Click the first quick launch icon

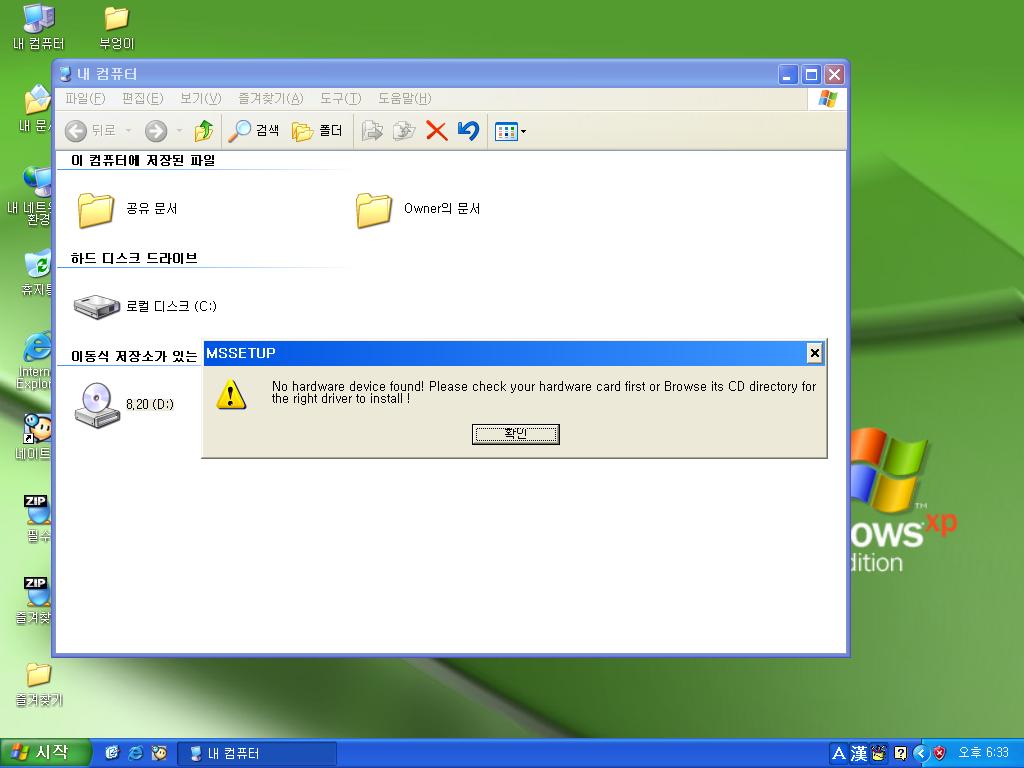112,753
